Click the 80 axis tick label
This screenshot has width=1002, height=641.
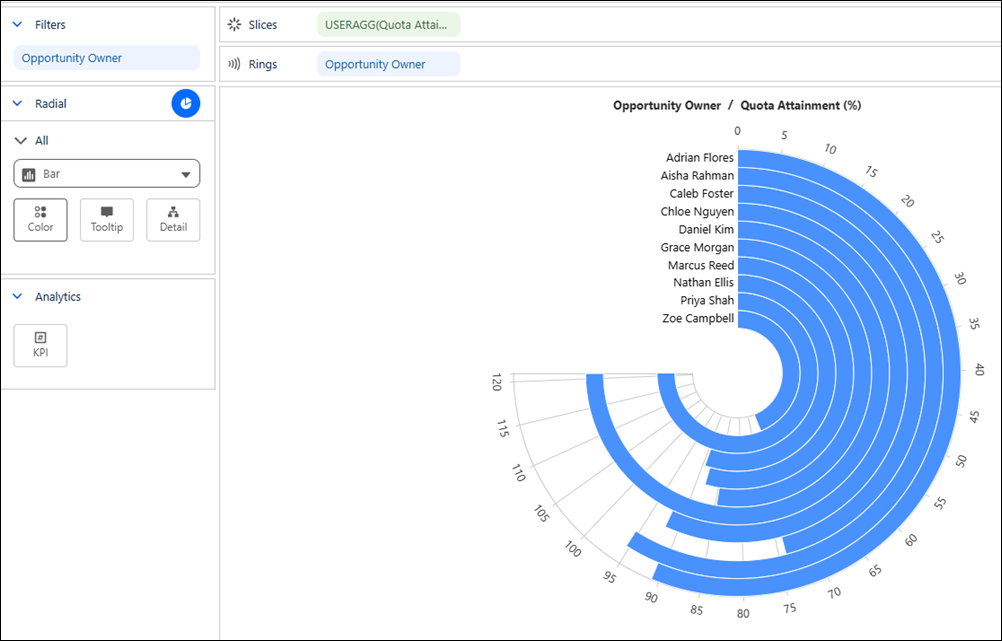coord(743,614)
